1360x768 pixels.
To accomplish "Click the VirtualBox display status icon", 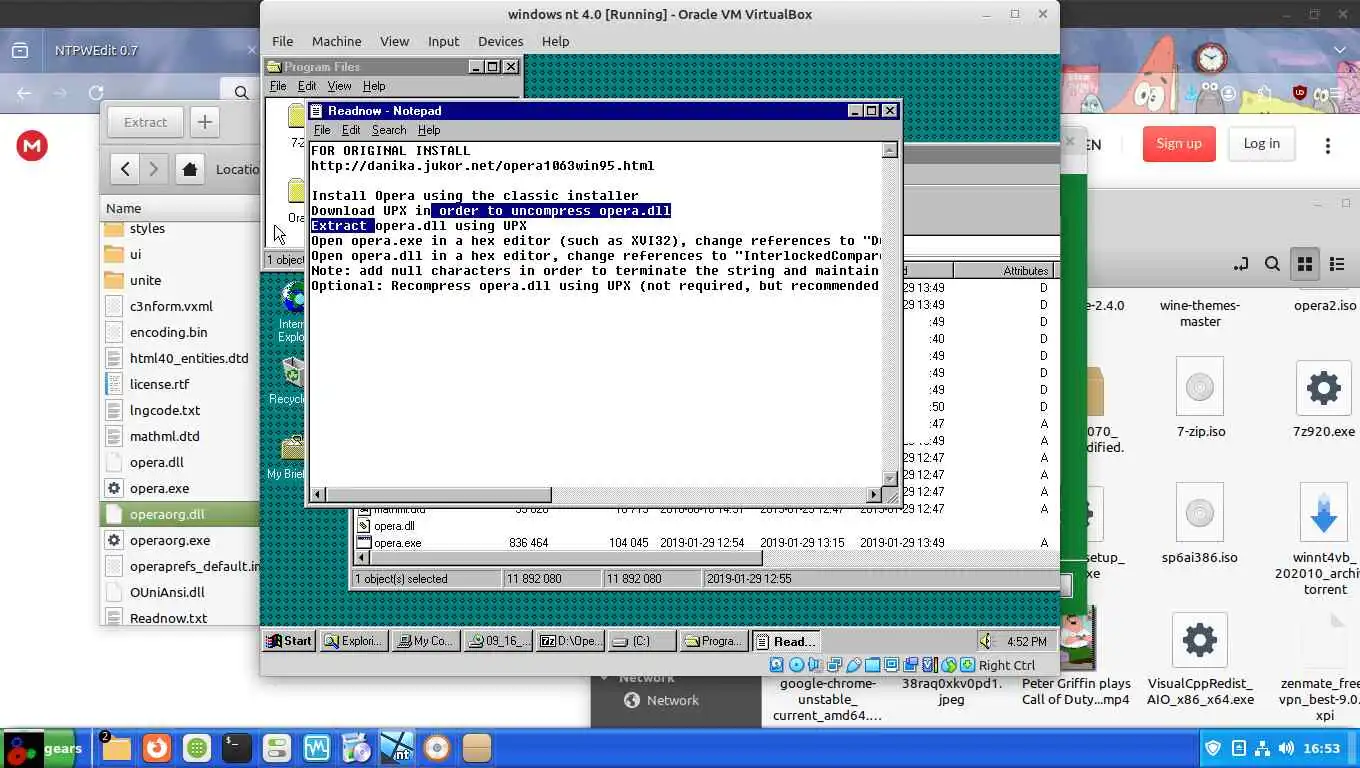I will (892, 665).
